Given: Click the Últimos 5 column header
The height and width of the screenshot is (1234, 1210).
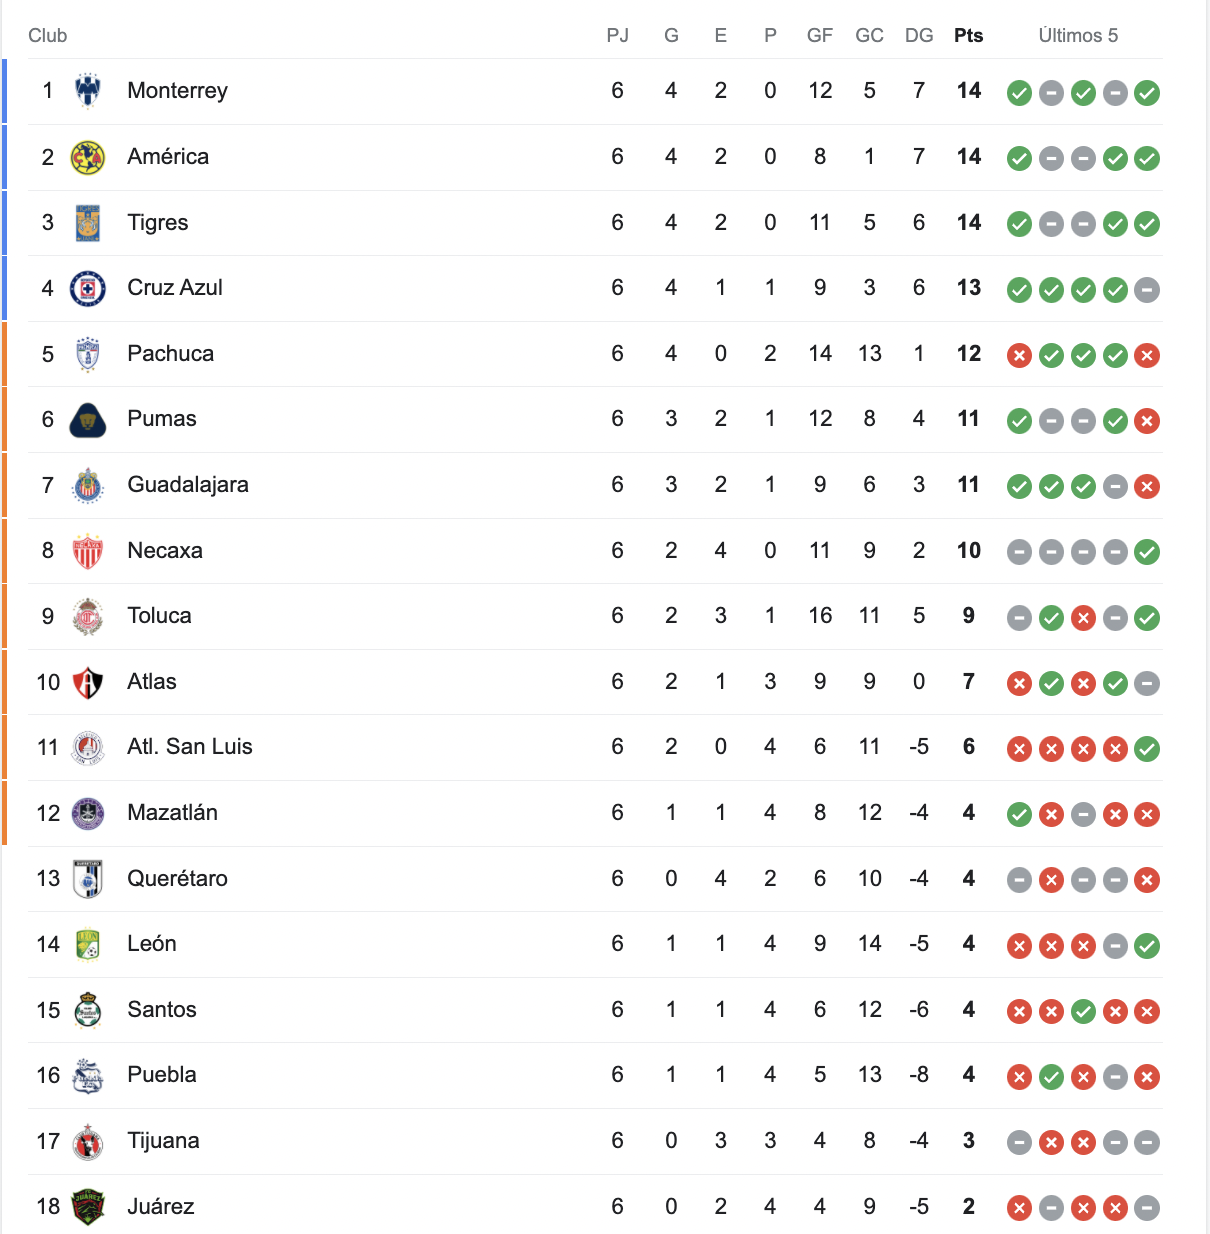Looking at the screenshot, I should tap(1078, 36).
